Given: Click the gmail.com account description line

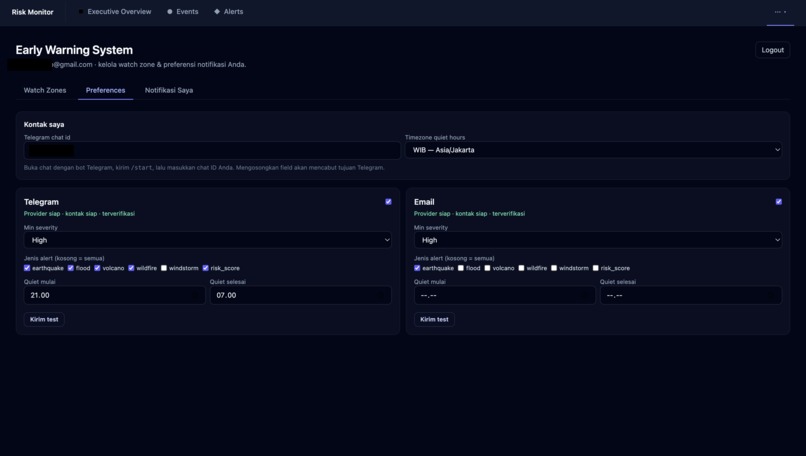Looking at the screenshot, I should coord(149,64).
